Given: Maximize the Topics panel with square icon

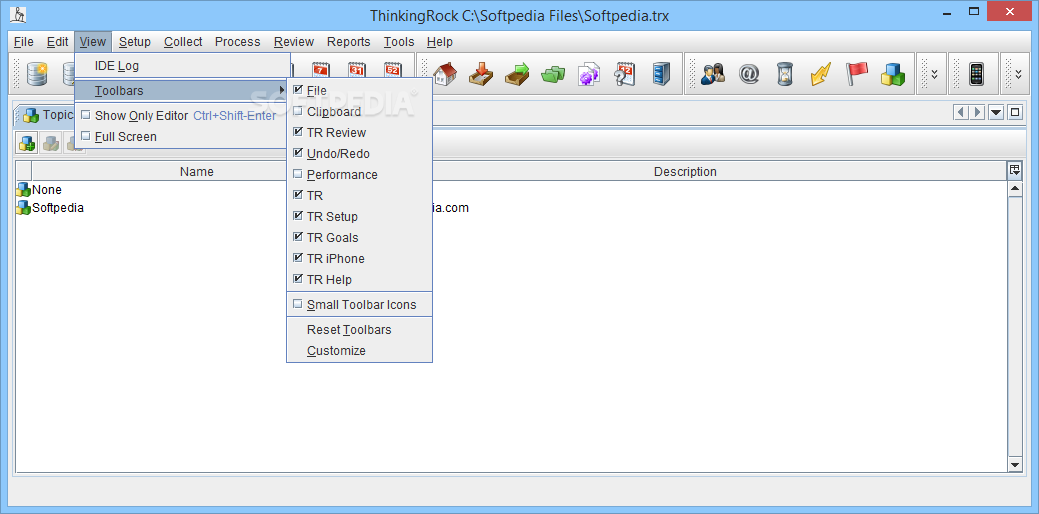Looking at the screenshot, I should pyautogui.click(x=1014, y=113).
